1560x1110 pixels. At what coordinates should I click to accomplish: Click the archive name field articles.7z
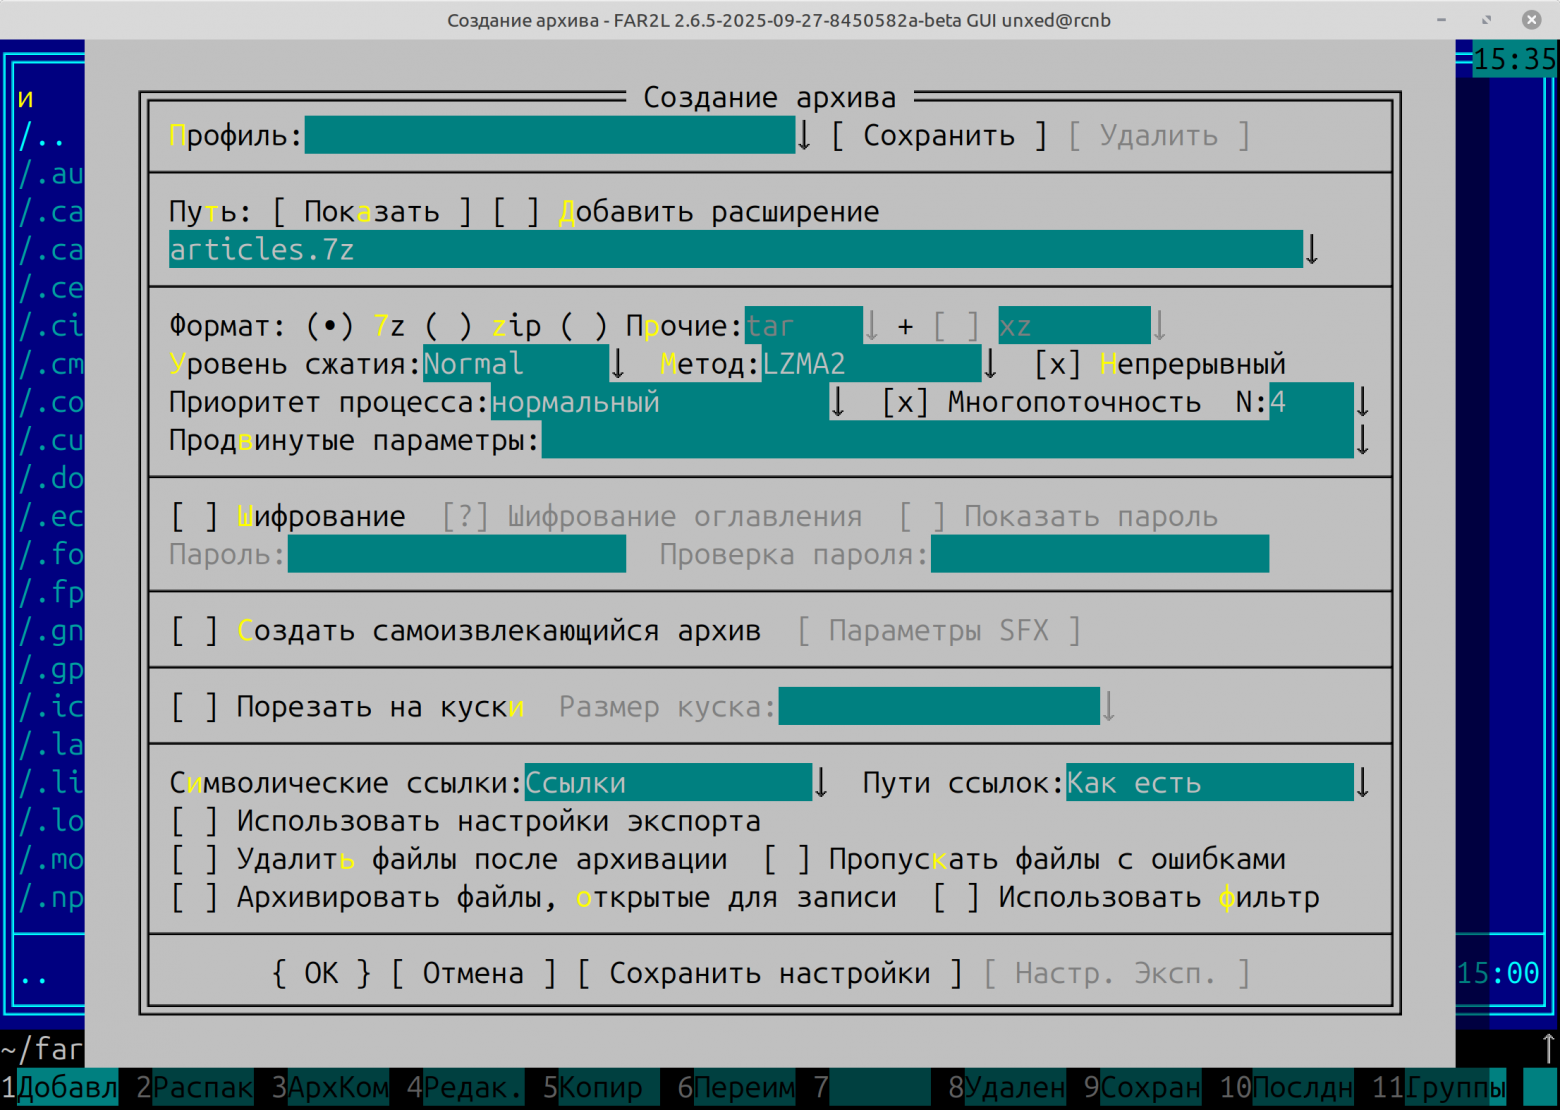(736, 250)
